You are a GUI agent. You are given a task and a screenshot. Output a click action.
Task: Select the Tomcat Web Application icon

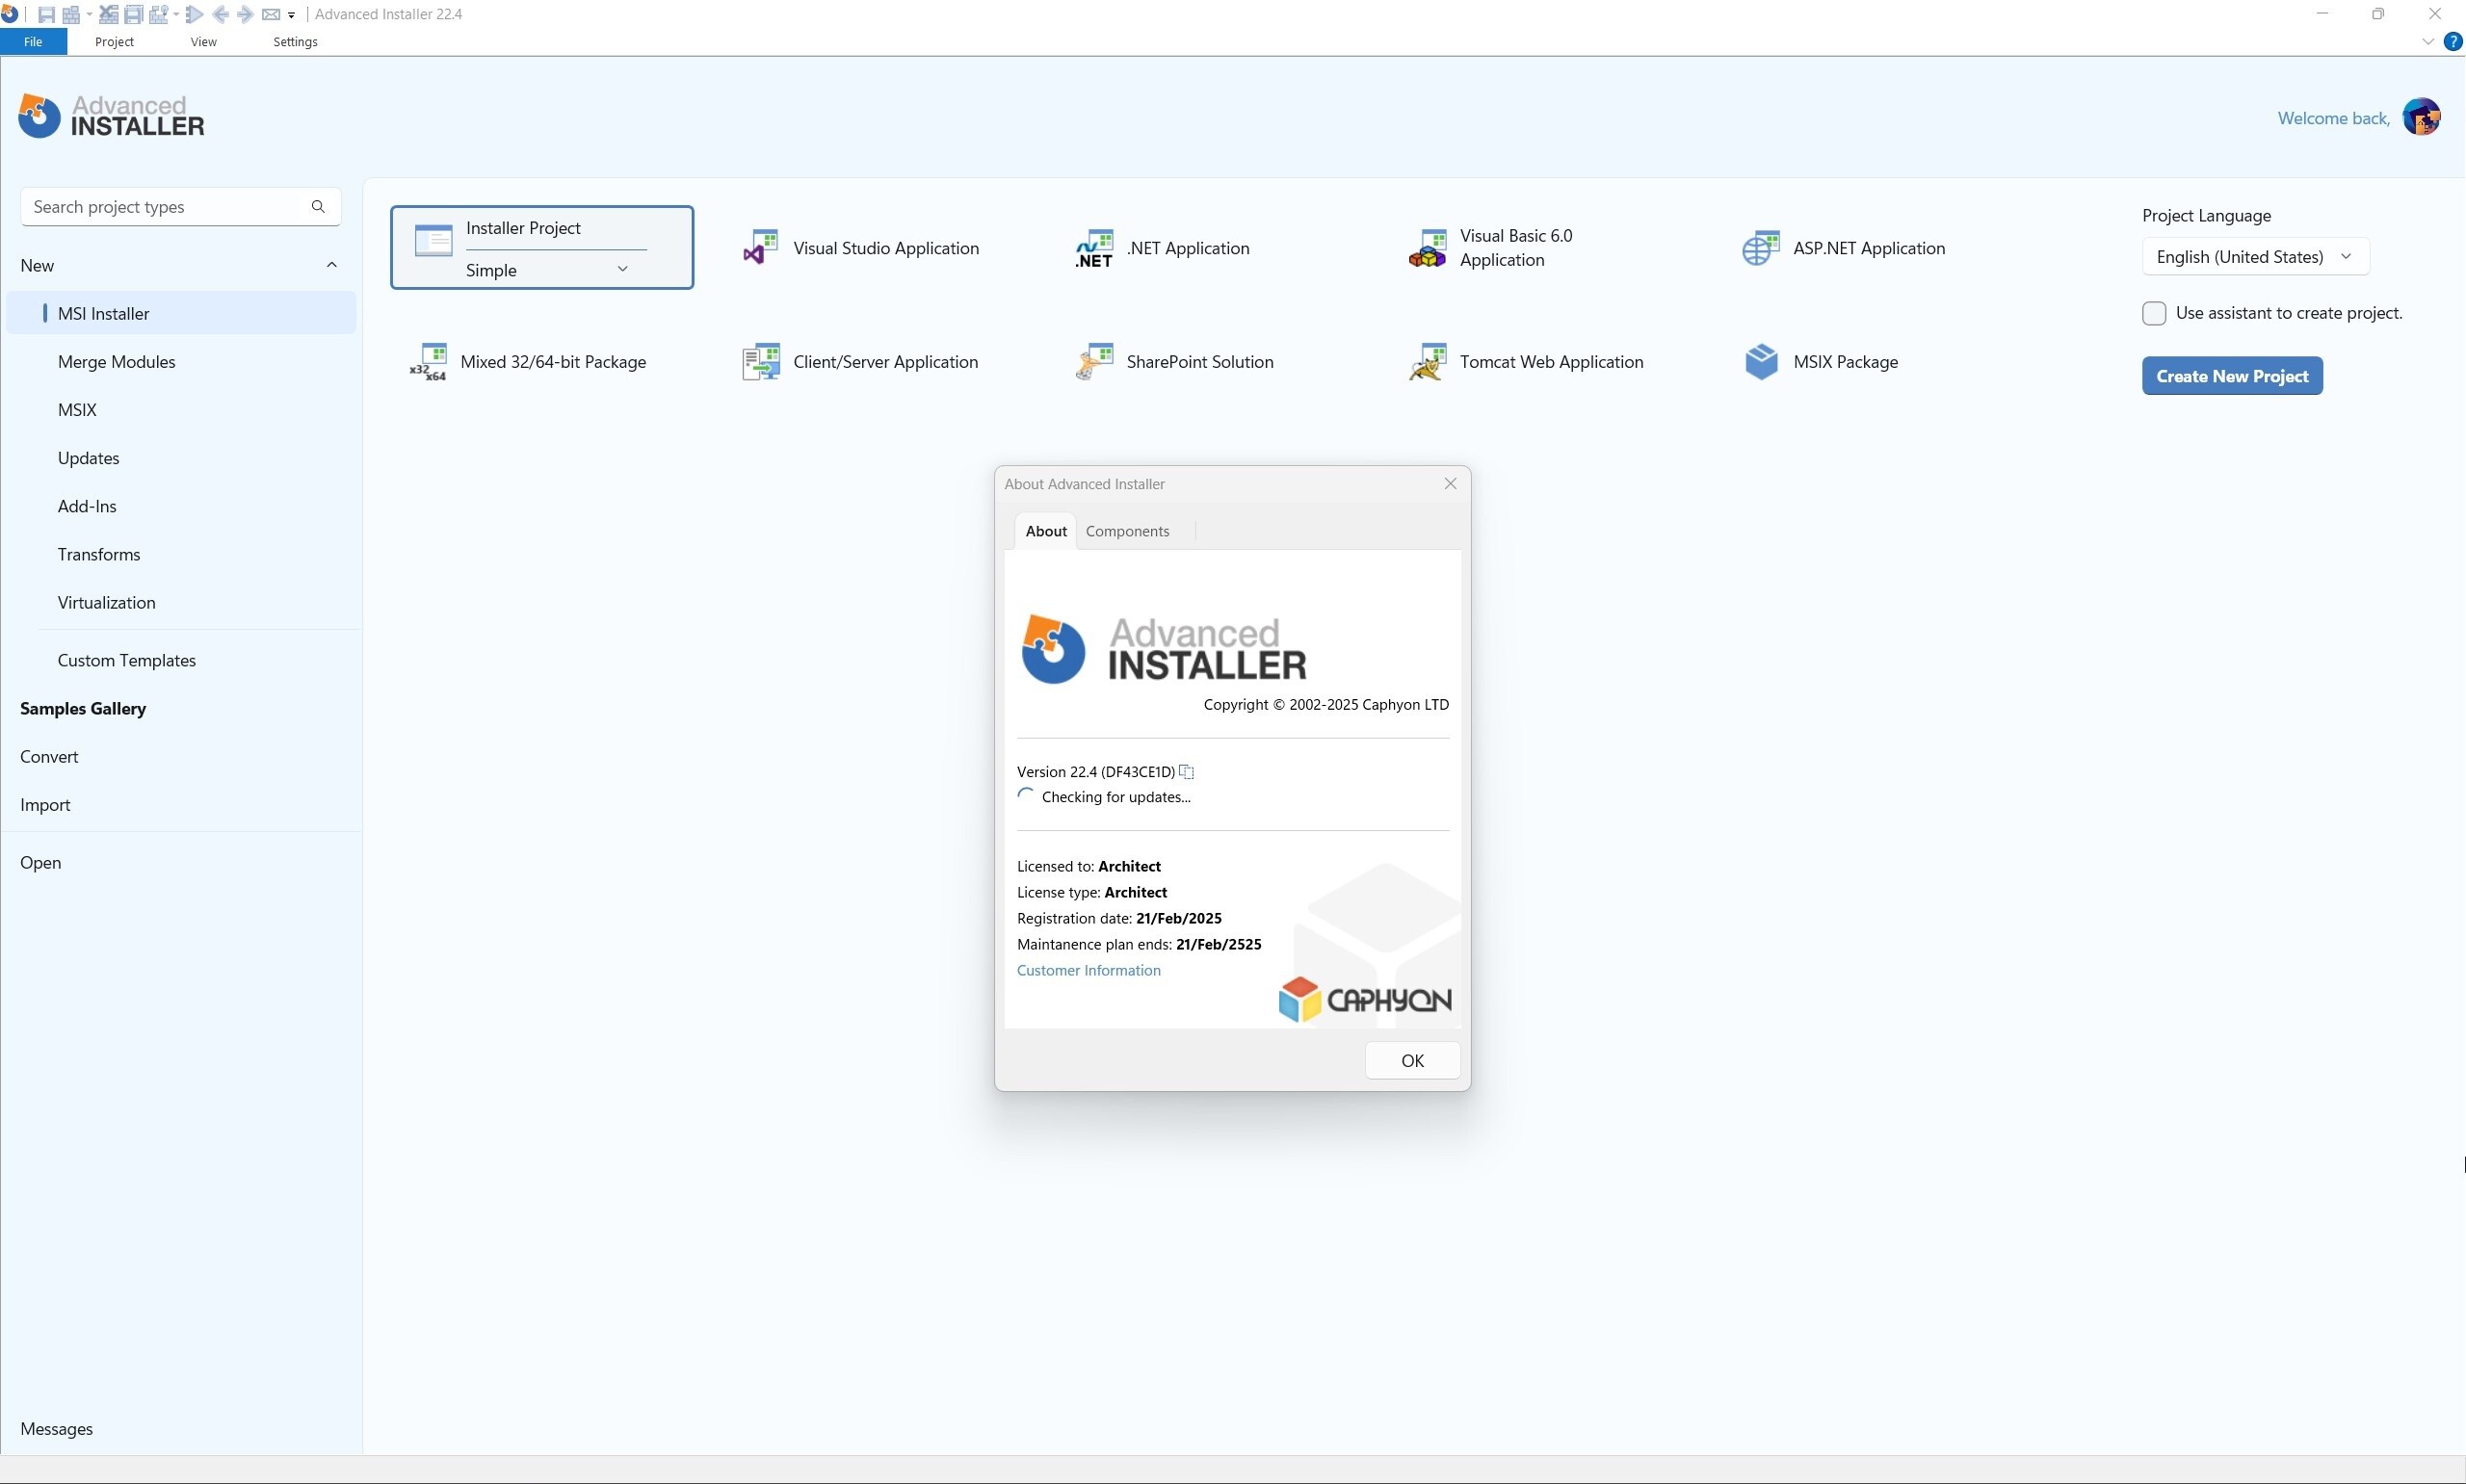click(x=1427, y=362)
